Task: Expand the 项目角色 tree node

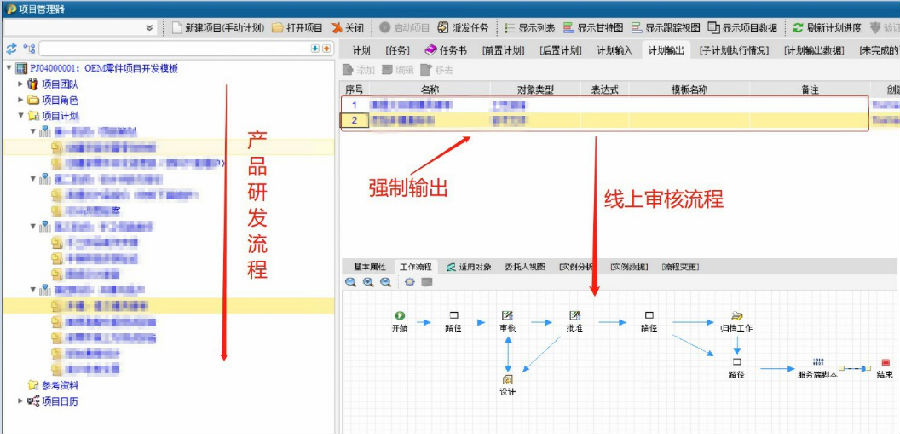Action: tap(21, 100)
